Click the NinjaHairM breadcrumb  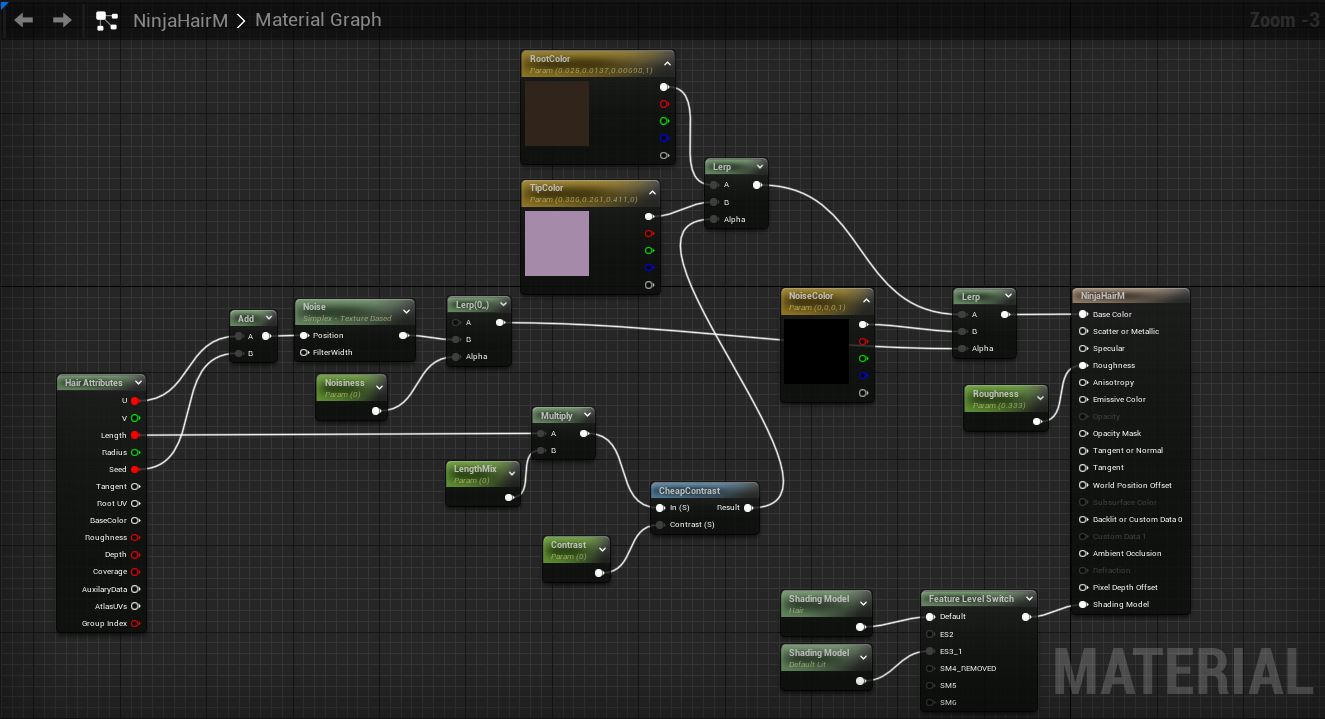point(179,20)
